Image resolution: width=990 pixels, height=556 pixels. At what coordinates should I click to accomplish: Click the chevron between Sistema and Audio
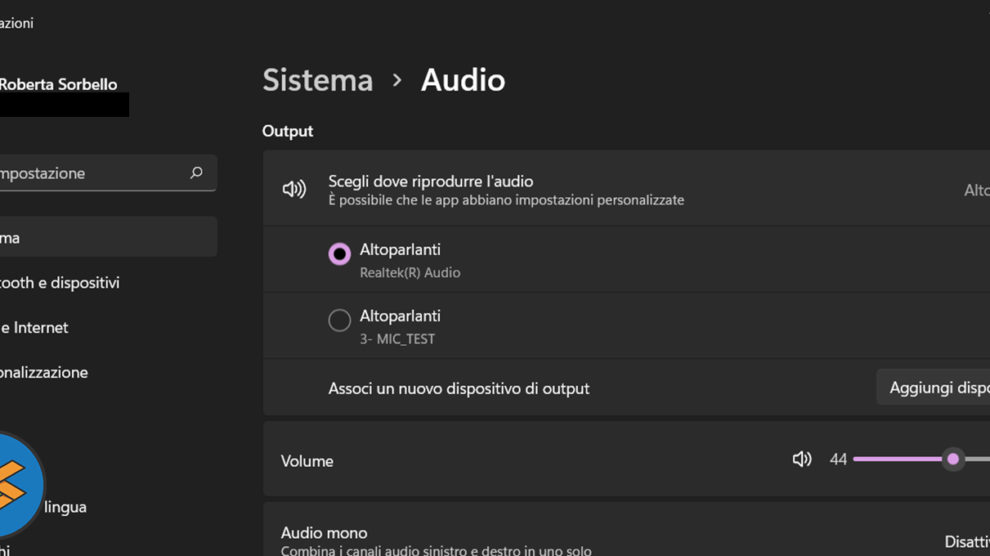[397, 80]
